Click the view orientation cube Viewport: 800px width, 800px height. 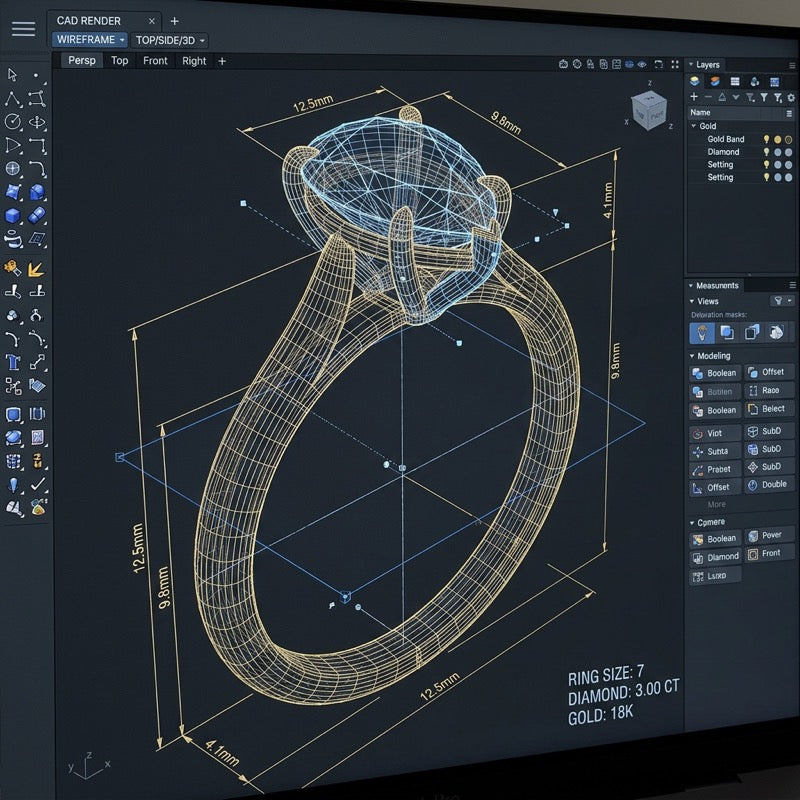tap(648, 110)
